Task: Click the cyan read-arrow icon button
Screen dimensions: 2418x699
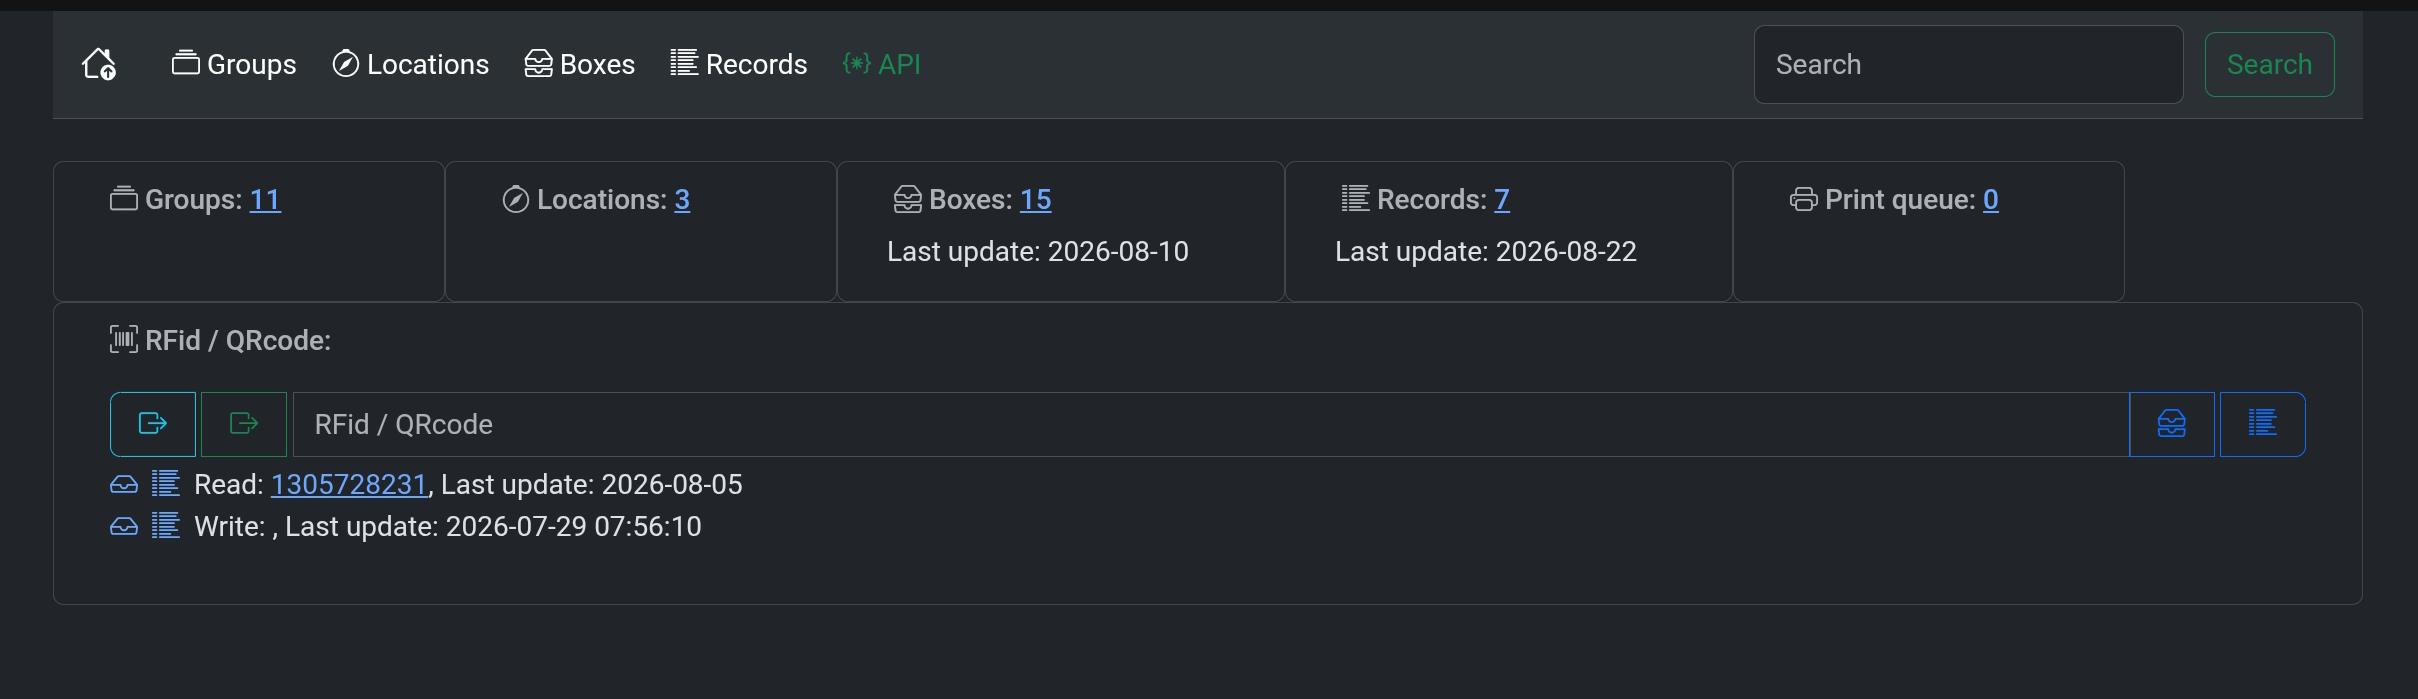Action: click(x=153, y=424)
